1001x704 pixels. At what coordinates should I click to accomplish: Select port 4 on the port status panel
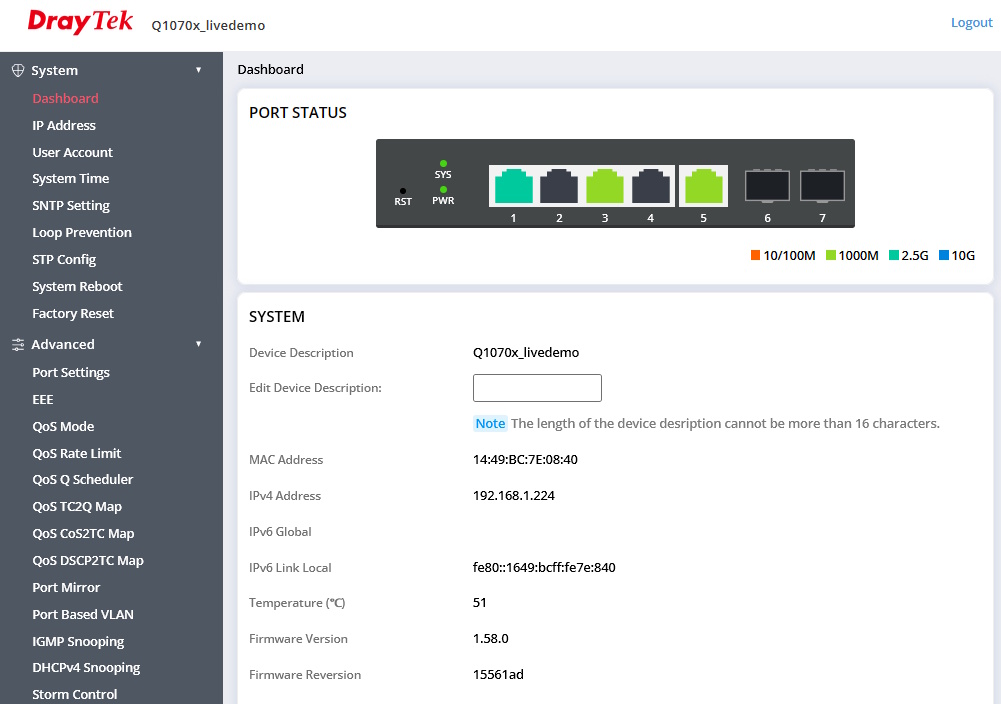651,186
